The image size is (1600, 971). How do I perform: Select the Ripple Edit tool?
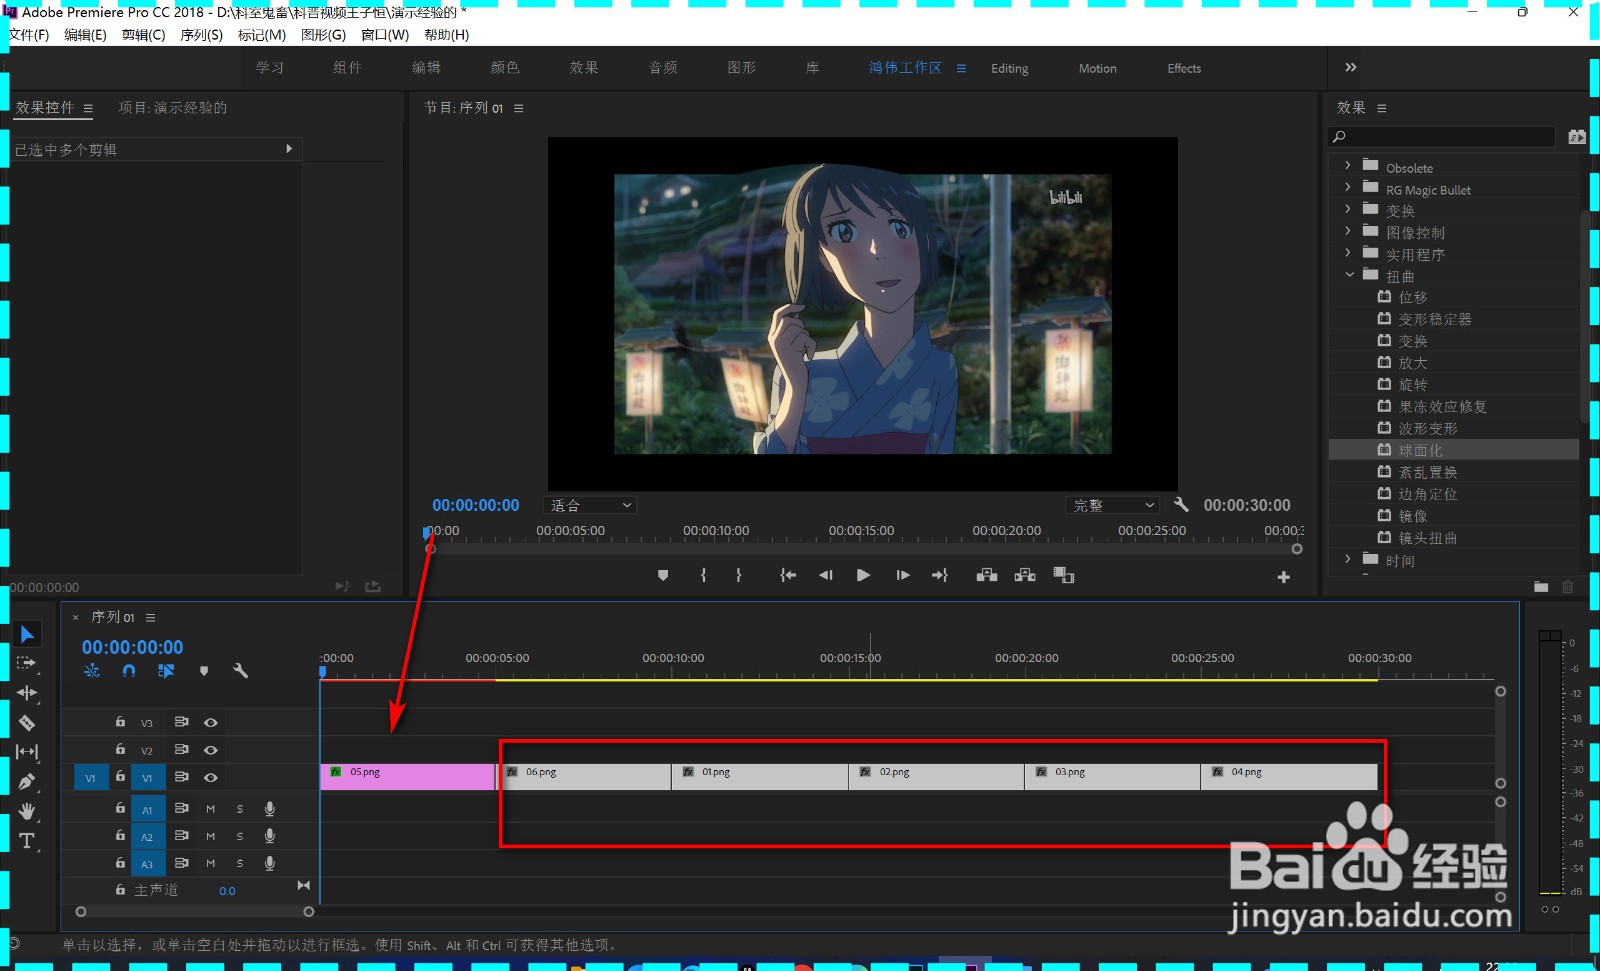[27, 692]
